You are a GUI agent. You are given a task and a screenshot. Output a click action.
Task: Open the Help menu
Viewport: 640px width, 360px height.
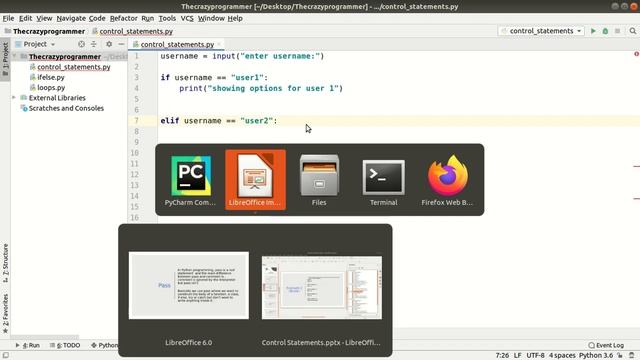(x=235, y=18)
